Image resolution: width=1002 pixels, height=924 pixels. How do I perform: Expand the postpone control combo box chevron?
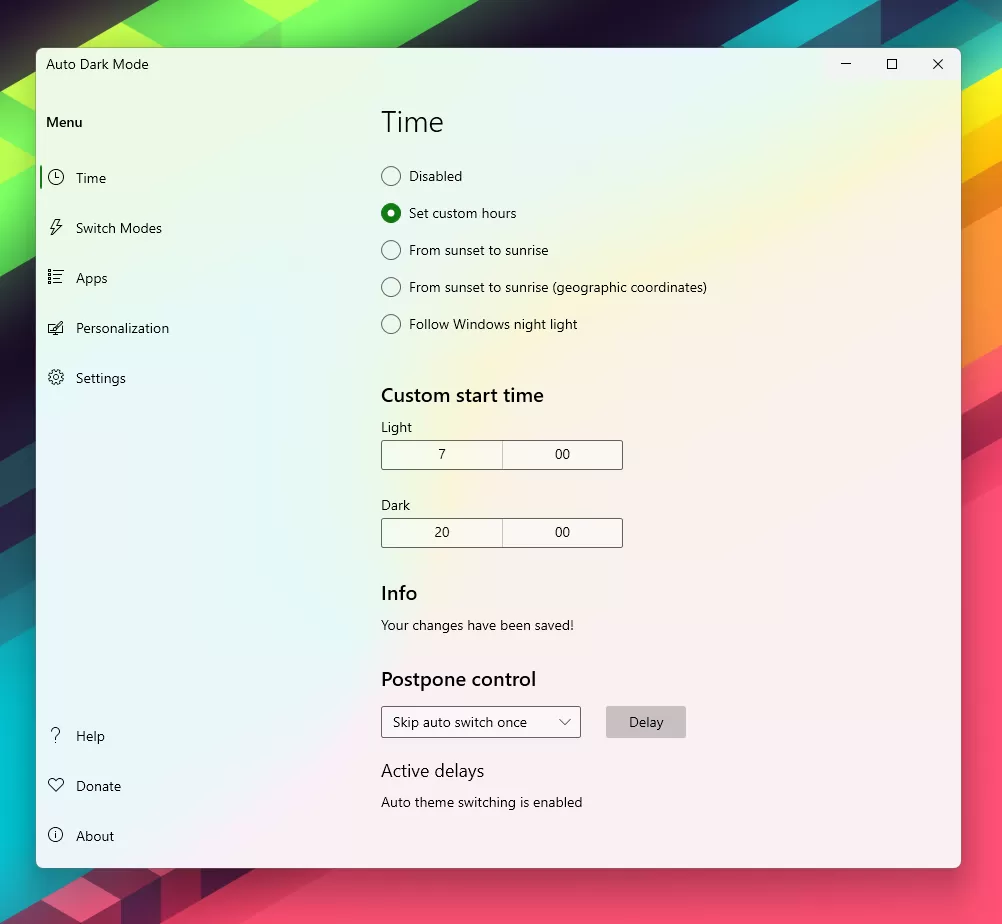tap(566, 721)
